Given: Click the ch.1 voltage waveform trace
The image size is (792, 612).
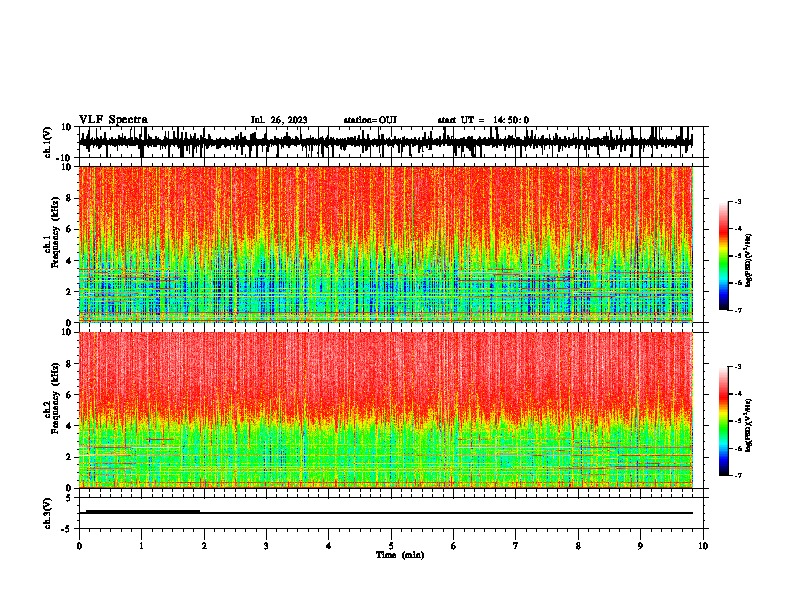Looking at the screenshot, I should coord(385,141).
